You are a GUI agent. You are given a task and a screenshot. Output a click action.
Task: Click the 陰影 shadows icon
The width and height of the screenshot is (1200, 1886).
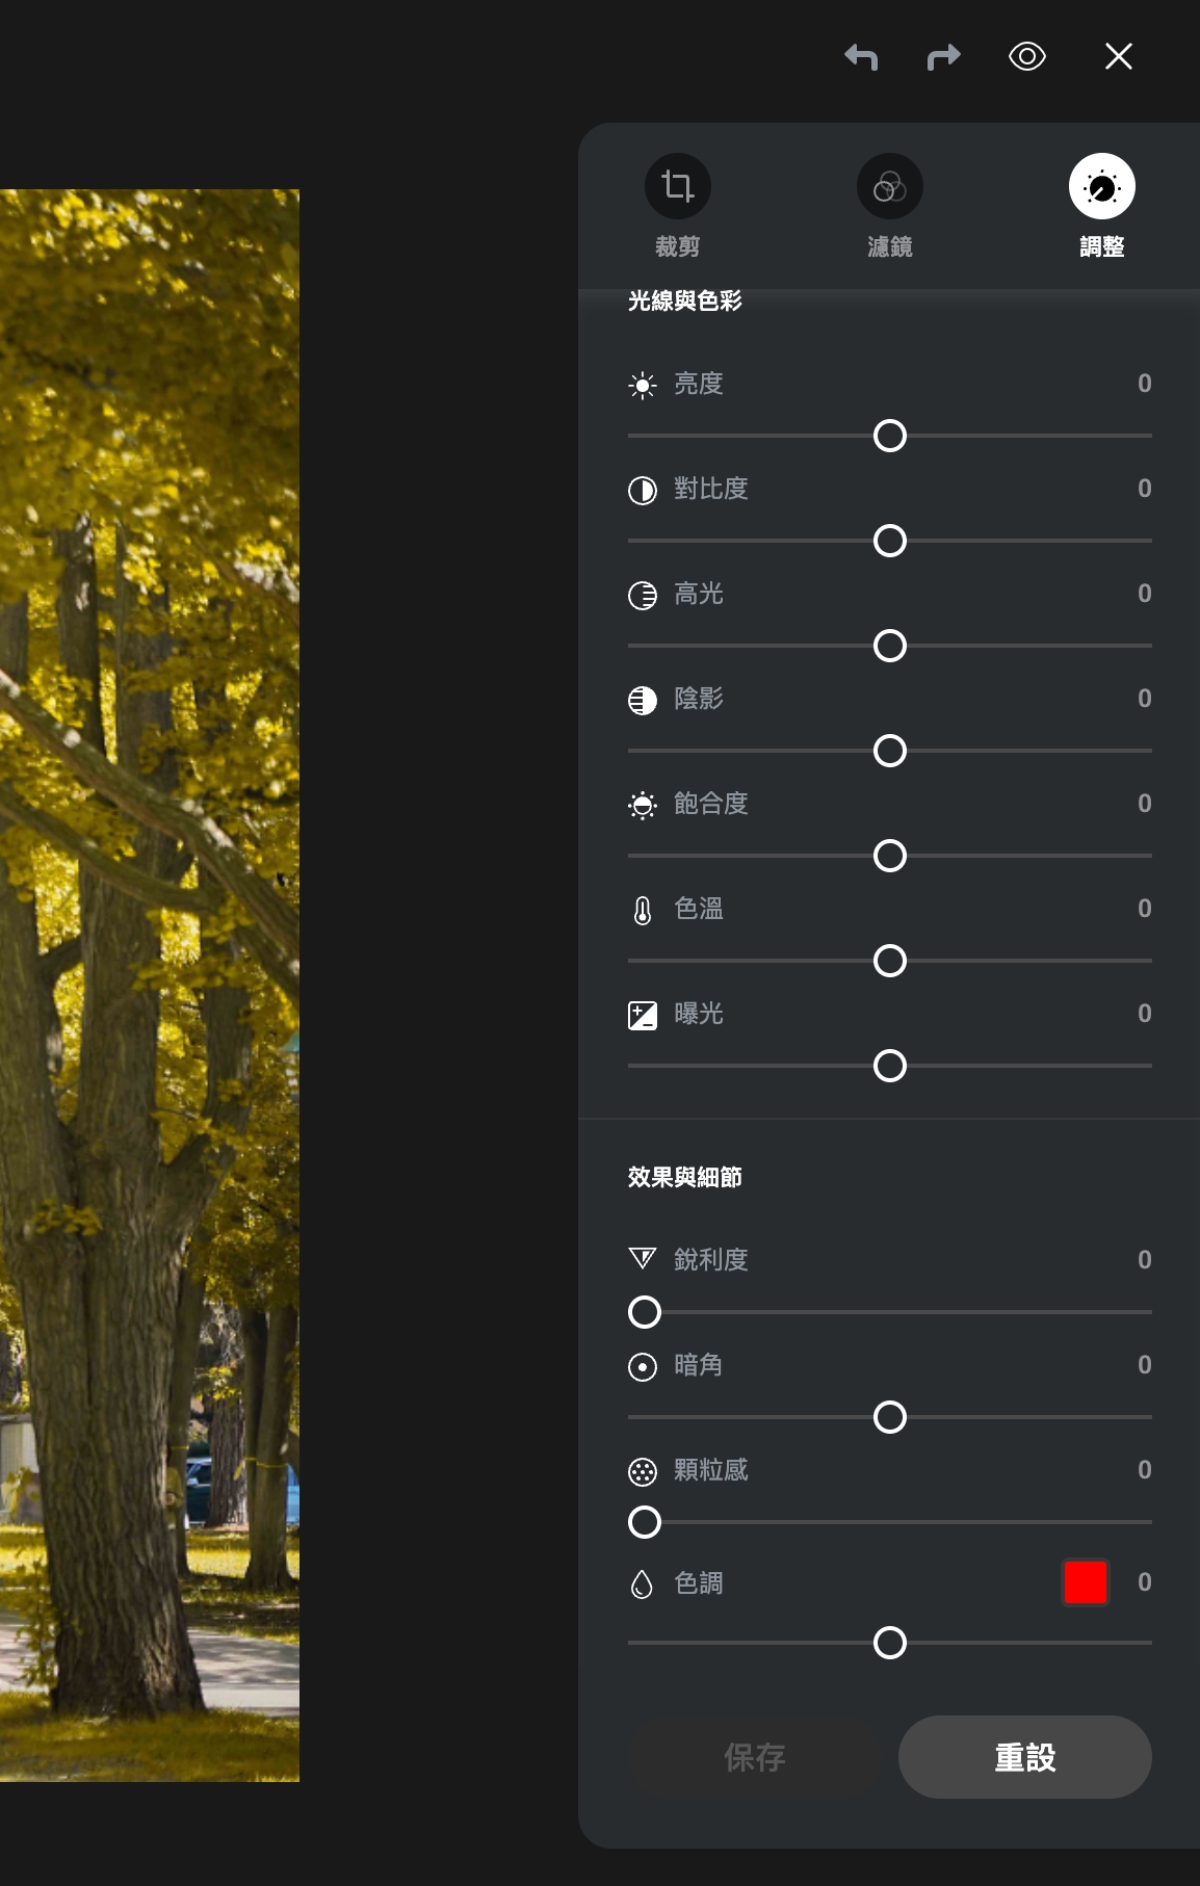point(642,700)
